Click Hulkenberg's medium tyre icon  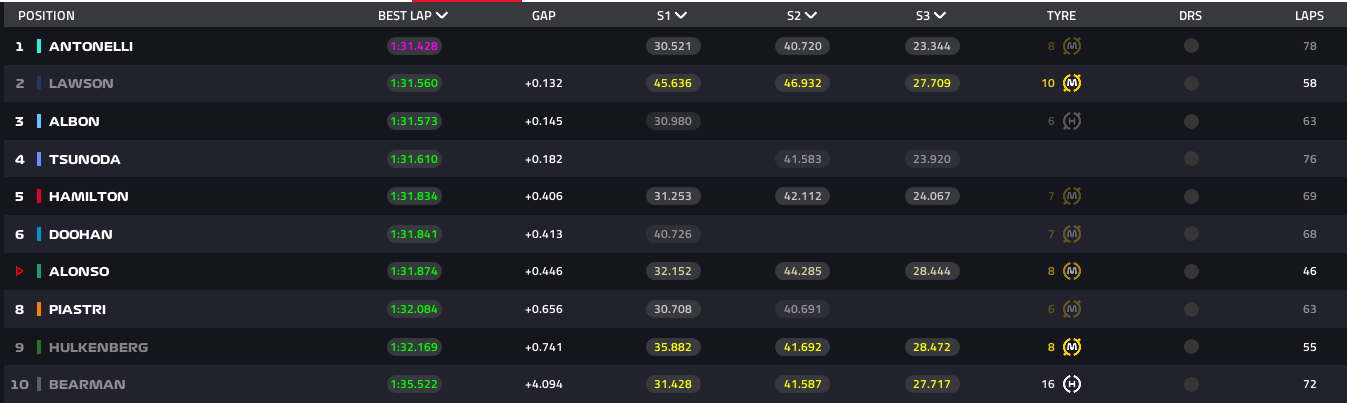(x=1072, y=347)
